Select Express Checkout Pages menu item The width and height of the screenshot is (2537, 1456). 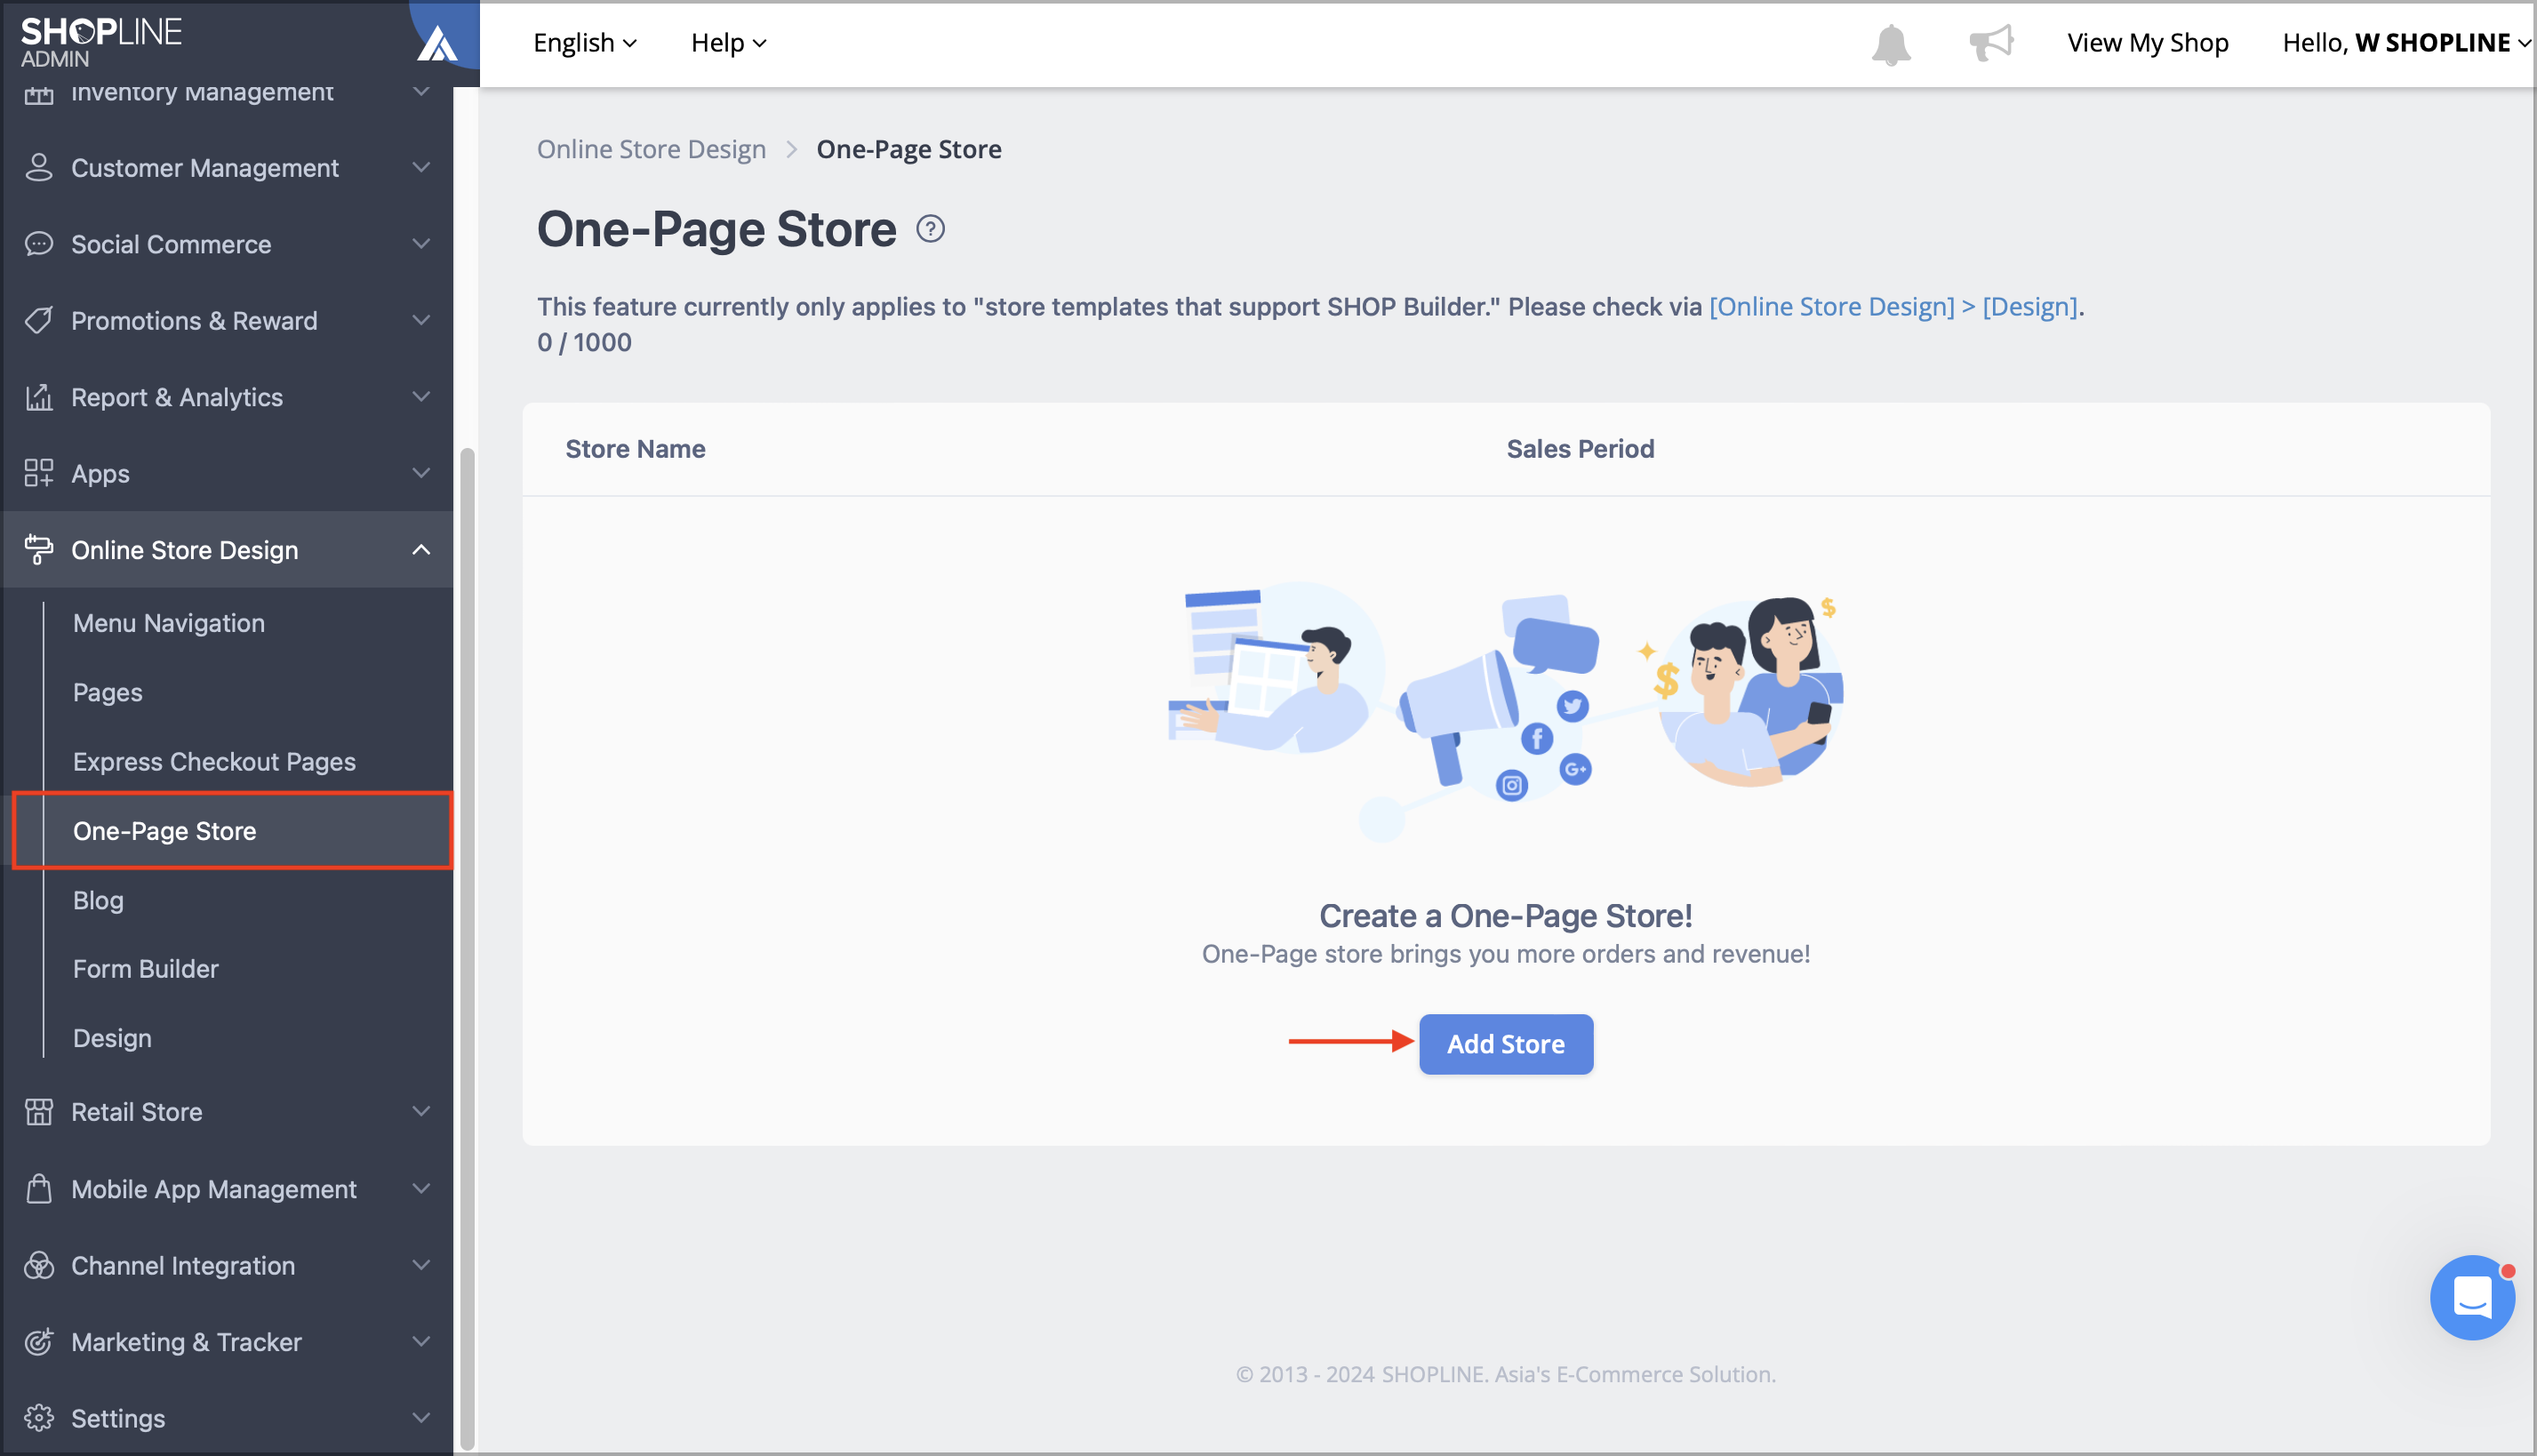[x=214, y=761]
